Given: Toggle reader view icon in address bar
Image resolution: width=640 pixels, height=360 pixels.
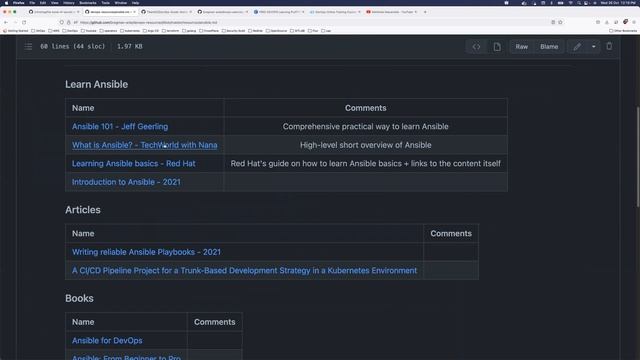Looking at the screenshot, I should click(553, 22).
